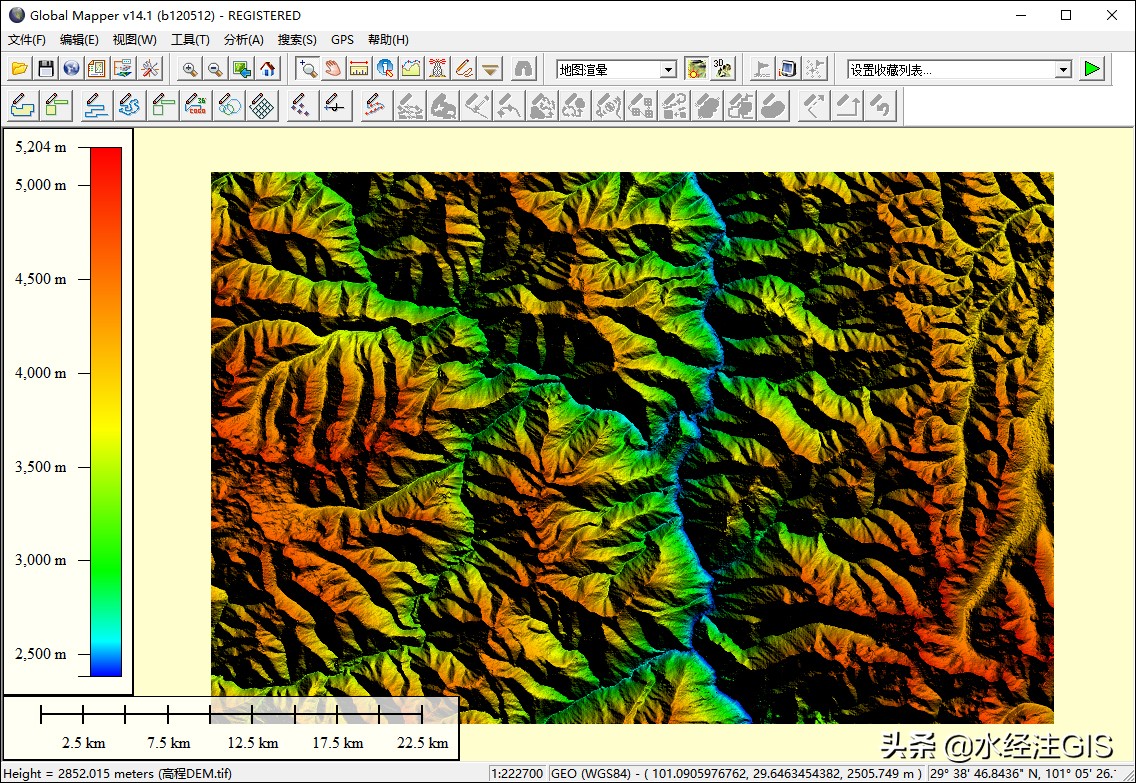Toggle hill shading with the sun icon
Image resolution: width=1136 pixels, height=783 pixels.
pos(696,69)
